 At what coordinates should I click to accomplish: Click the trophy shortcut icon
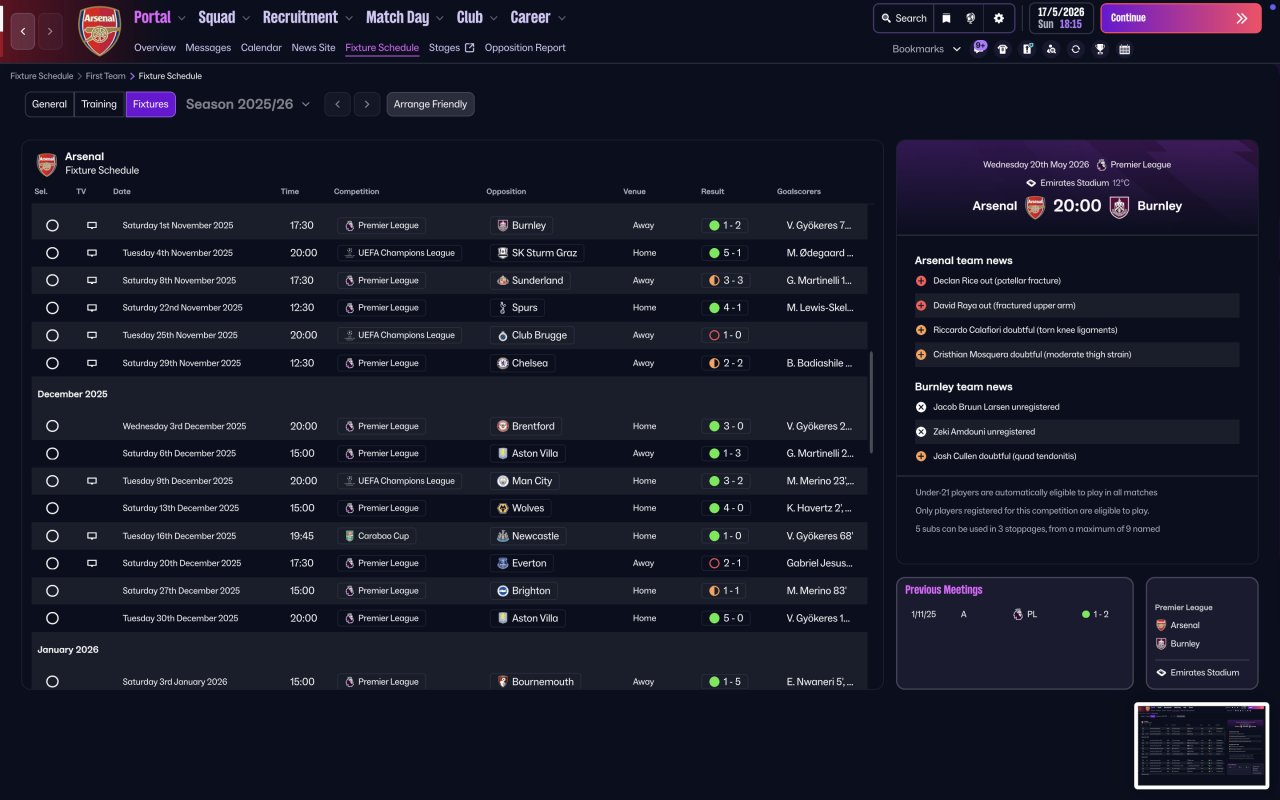click(1100, 49)
